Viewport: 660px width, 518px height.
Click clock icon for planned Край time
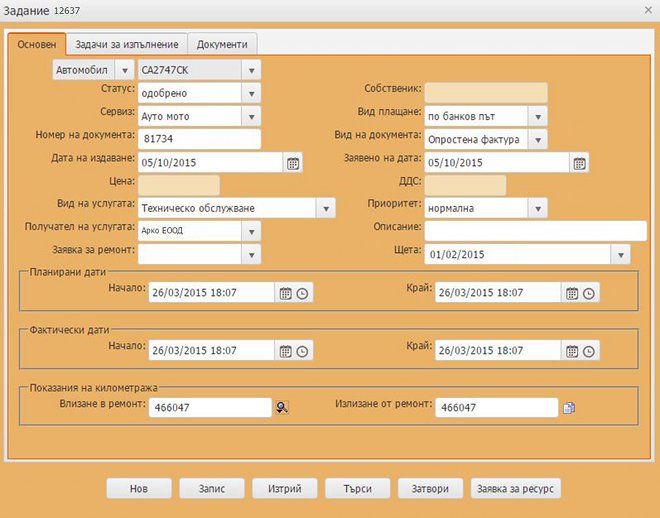click(589, 293)
